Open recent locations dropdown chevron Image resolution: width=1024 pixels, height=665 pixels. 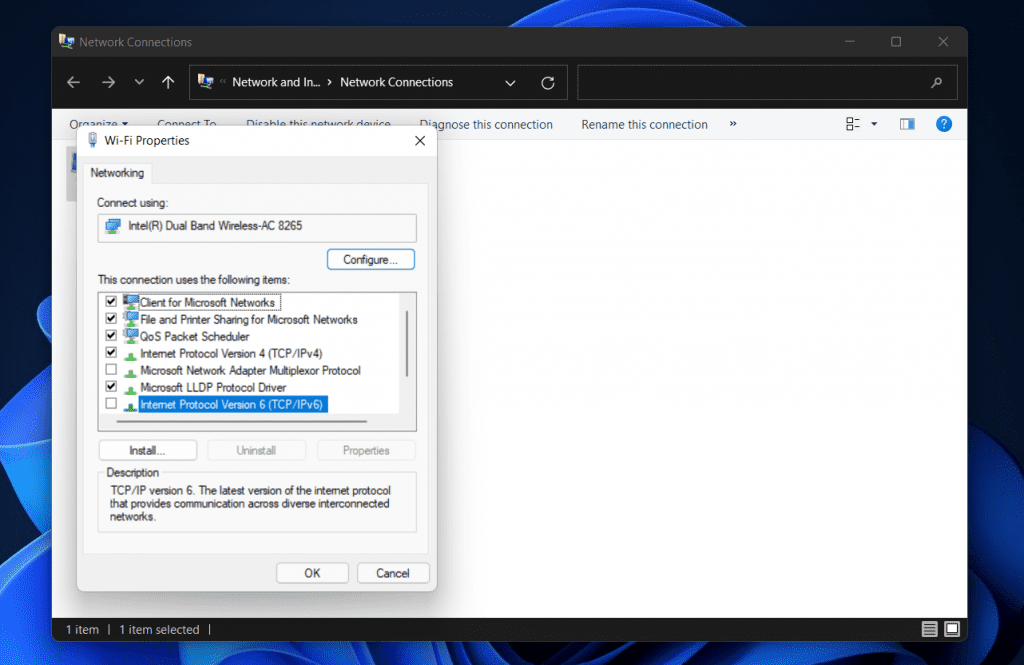pos(139,83)
